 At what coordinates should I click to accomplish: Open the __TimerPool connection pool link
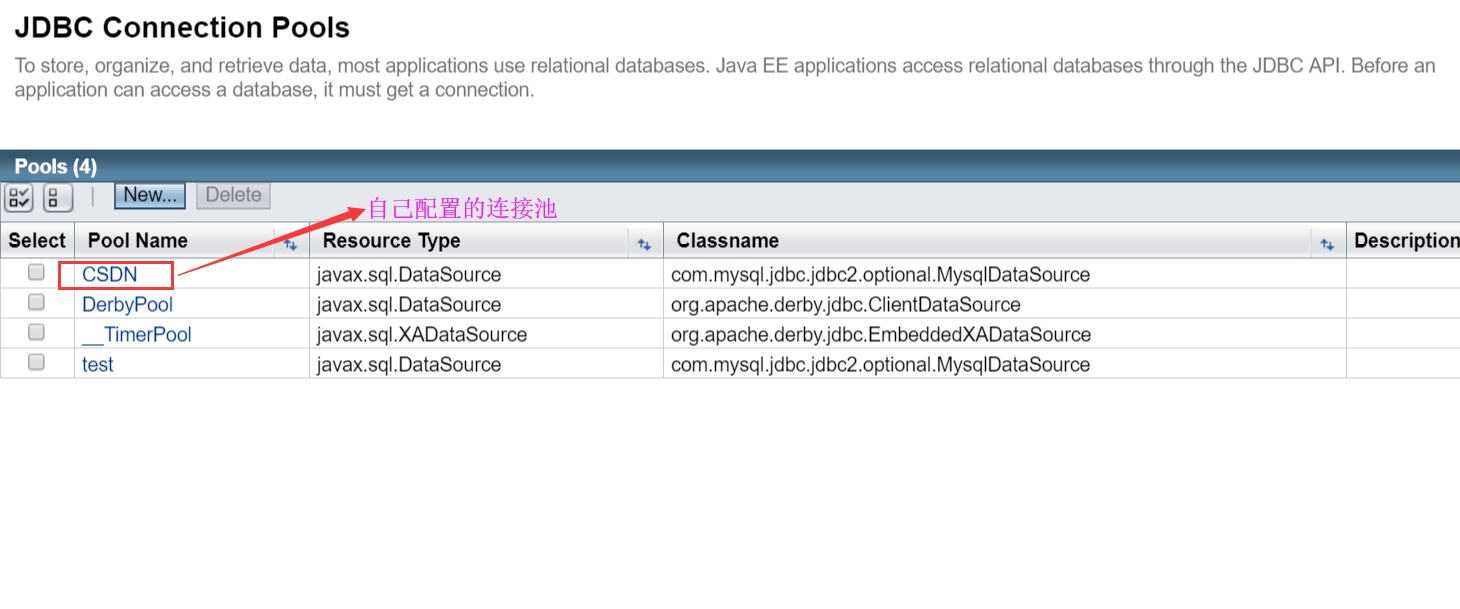(136, 334)
